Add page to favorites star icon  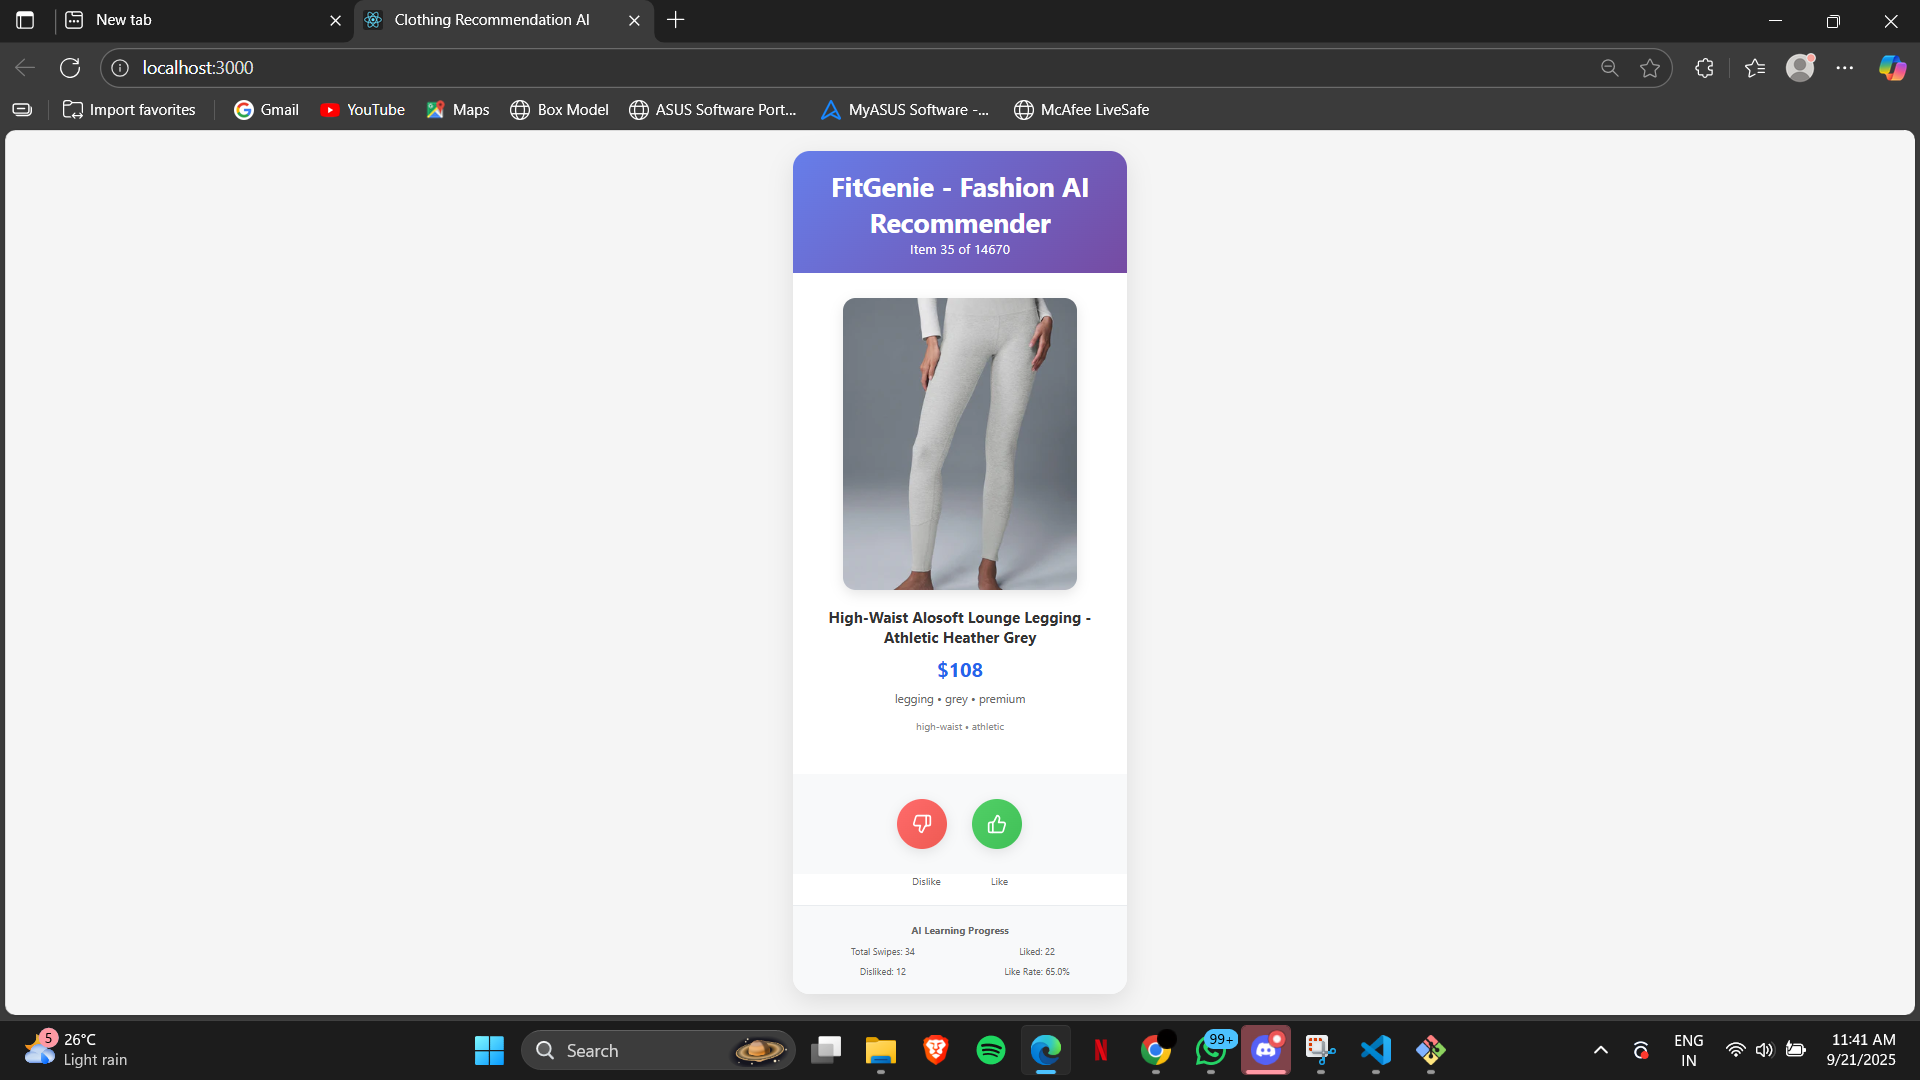pos(1650,68)
